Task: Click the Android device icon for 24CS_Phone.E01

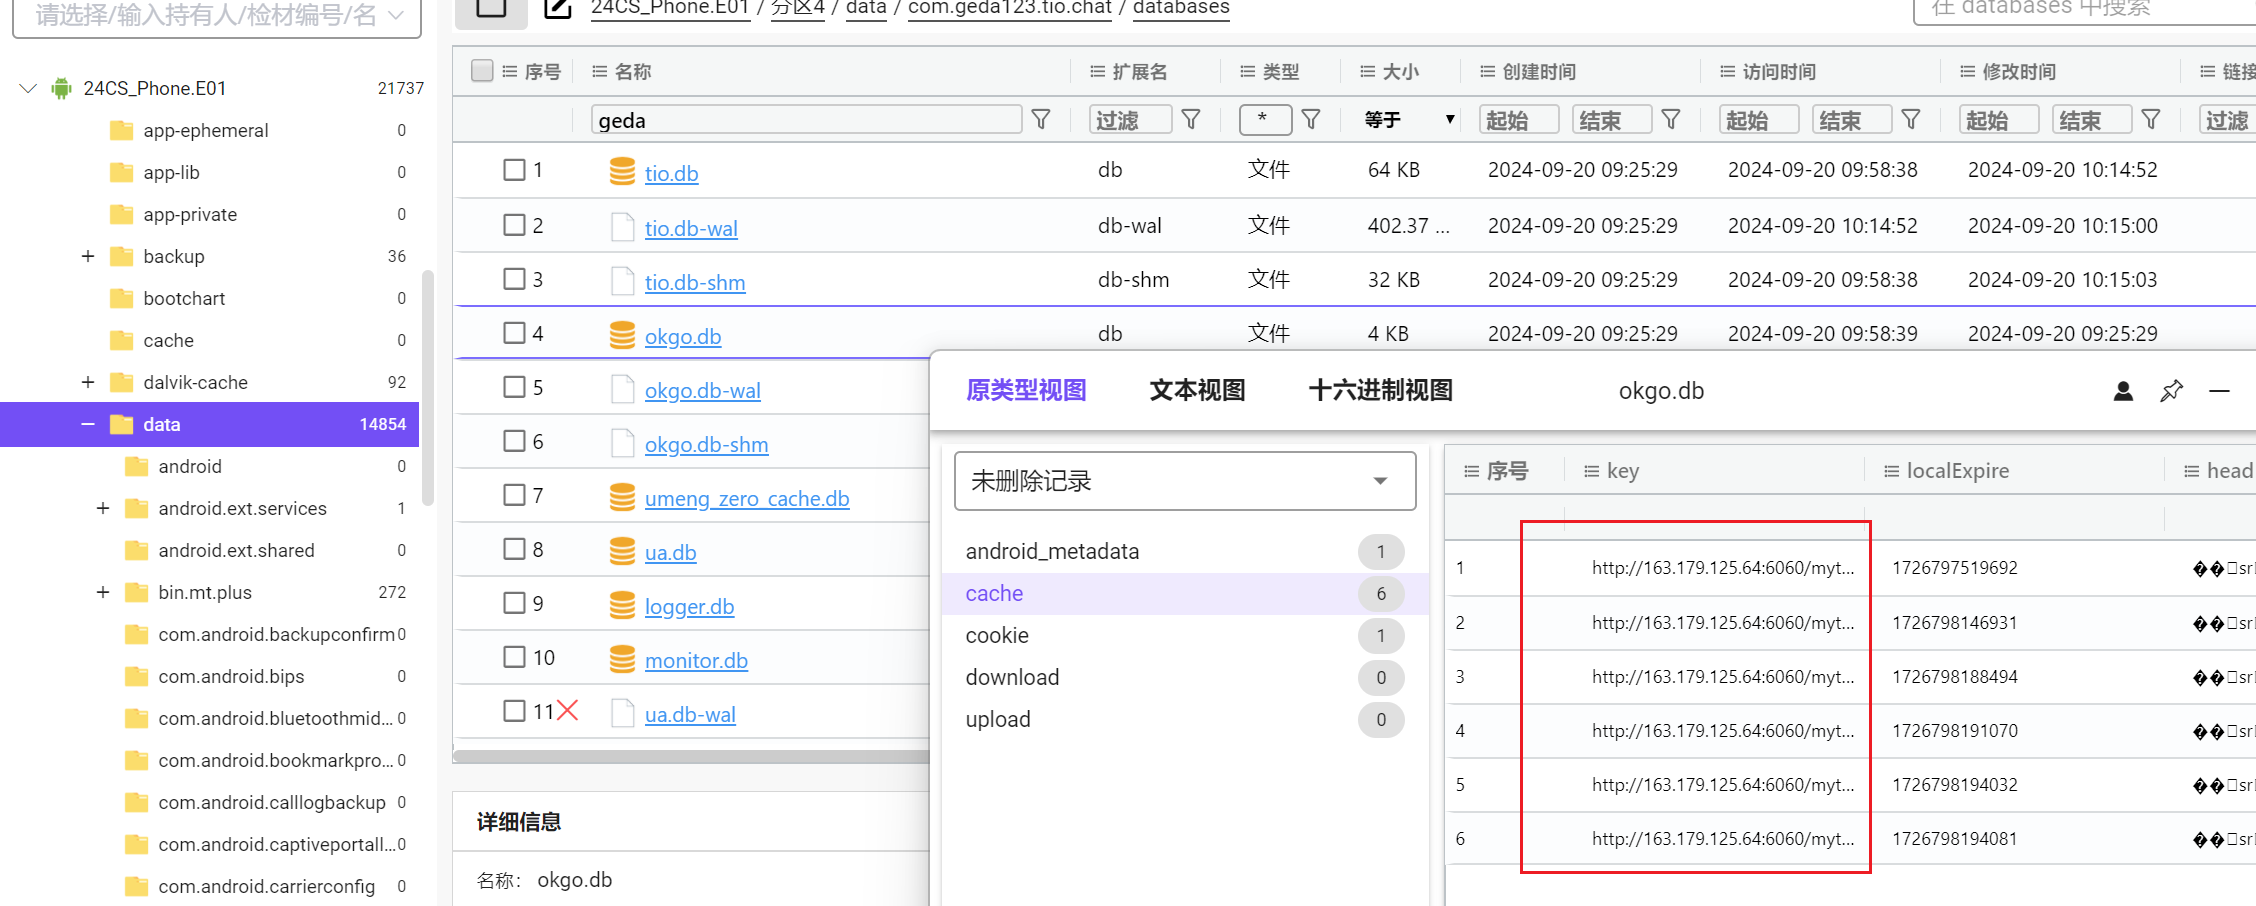Action: coord(62,88)
